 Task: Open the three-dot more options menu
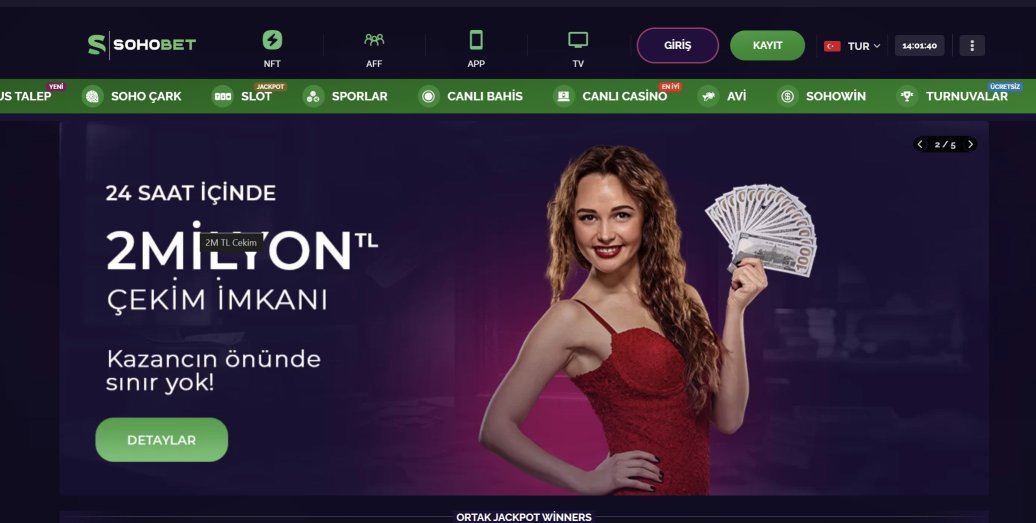point(972,46)
